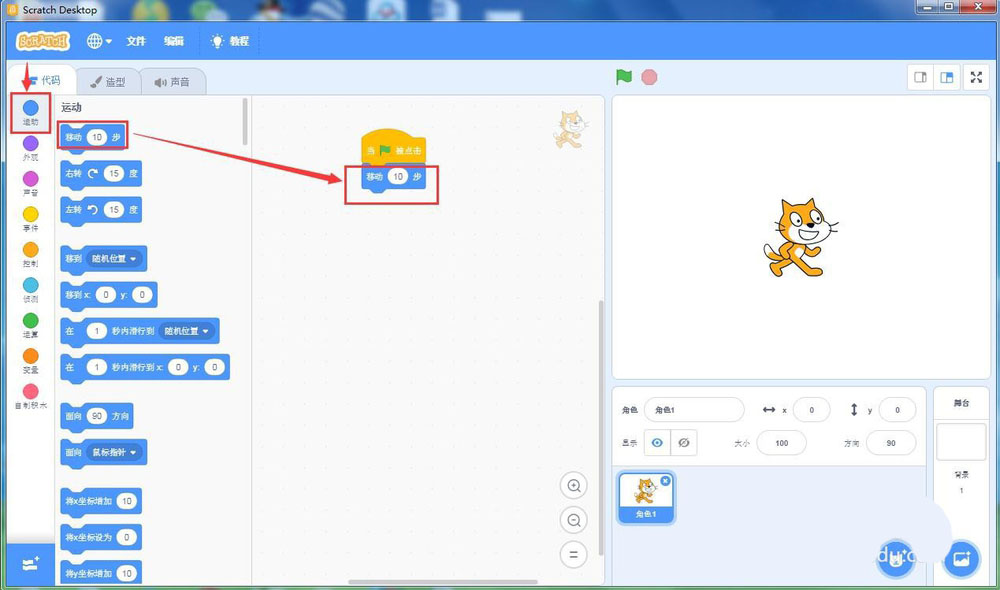Click the Add Extension button
The height and width of the screenshot is (590, 1000).
(30, 563)
